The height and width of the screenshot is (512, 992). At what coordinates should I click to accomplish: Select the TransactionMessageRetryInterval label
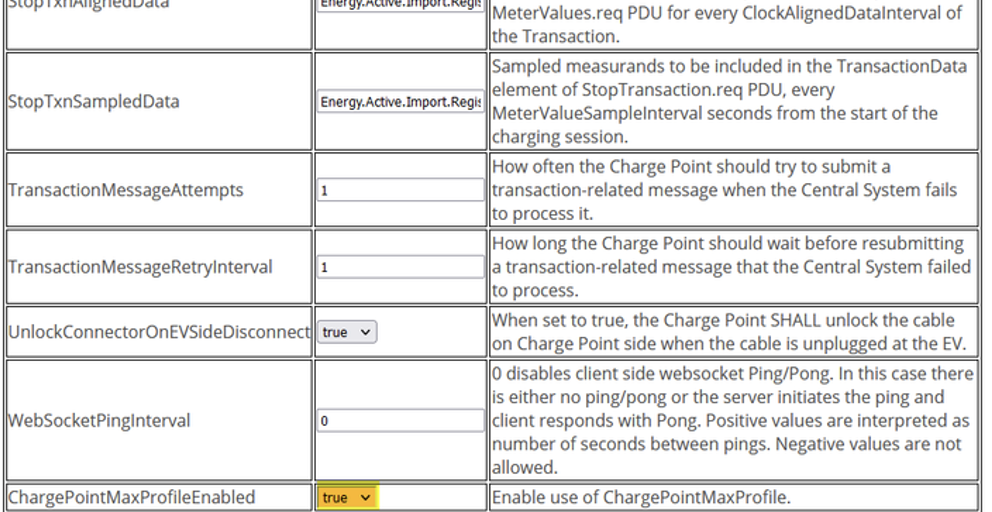140,267
